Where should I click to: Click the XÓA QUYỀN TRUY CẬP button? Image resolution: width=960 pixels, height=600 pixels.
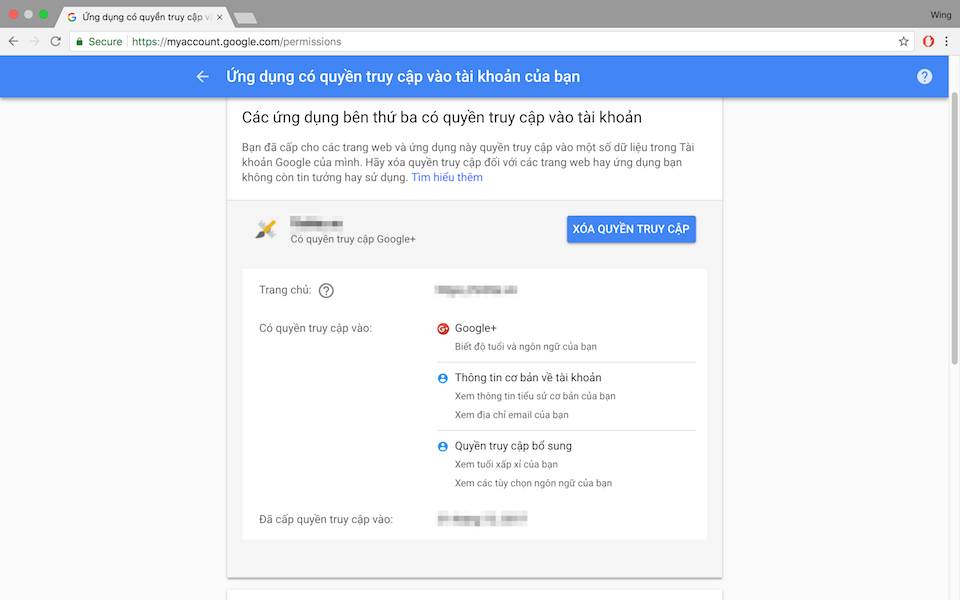(x=631, y=229)
